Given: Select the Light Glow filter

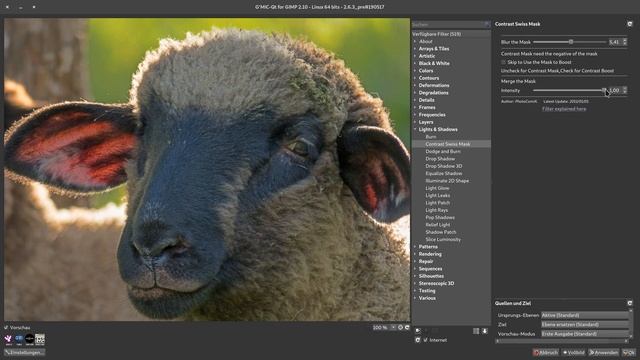Looking at the screenshot, I should click(437, 188).
